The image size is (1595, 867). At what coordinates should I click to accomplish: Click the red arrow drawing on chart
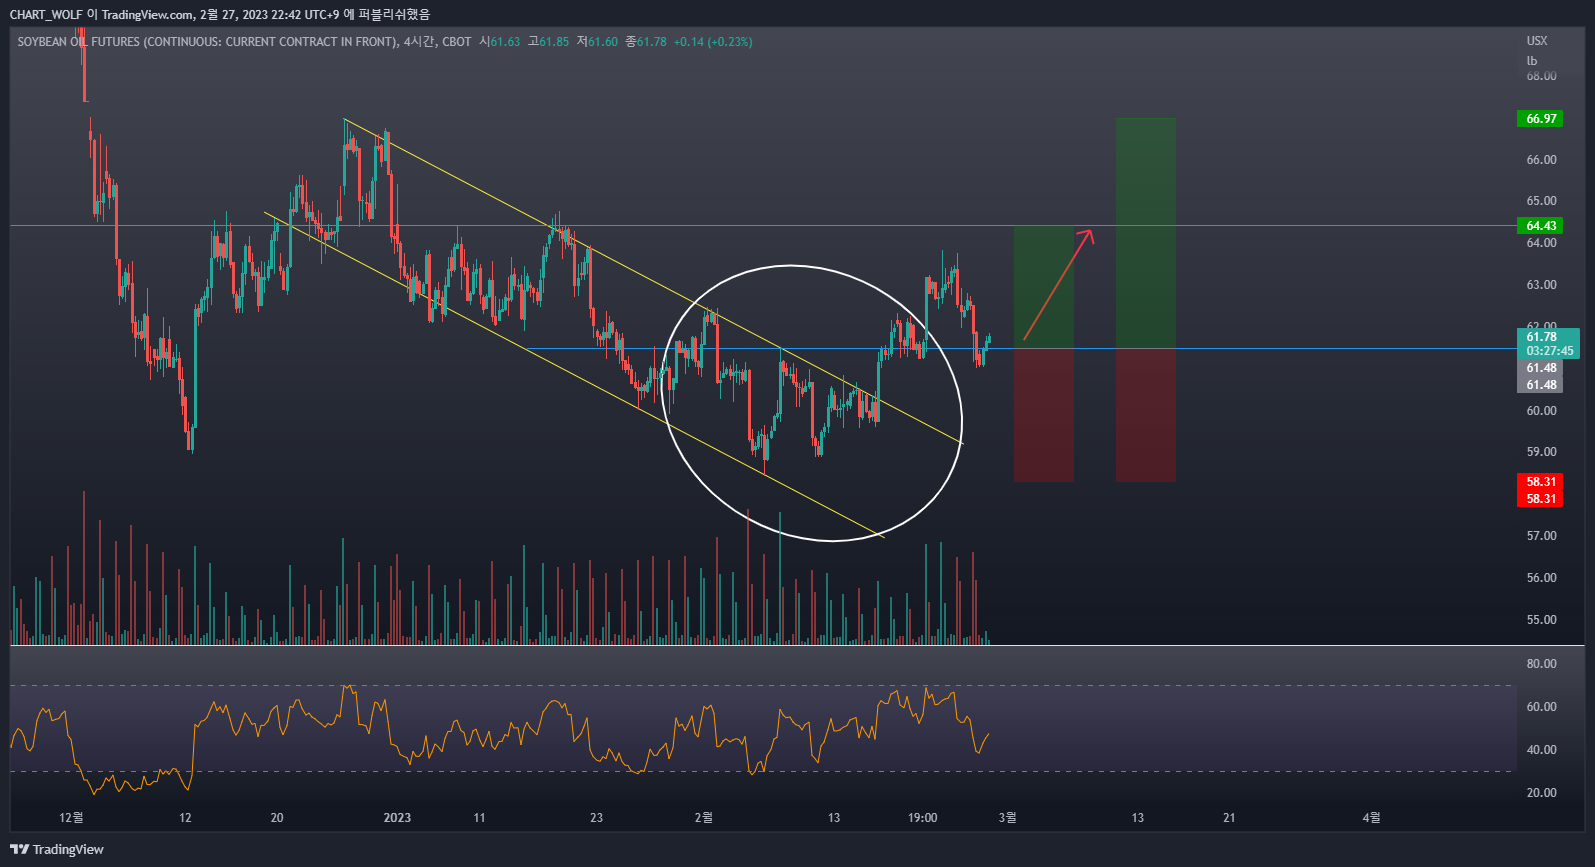tap(1058, 285)
